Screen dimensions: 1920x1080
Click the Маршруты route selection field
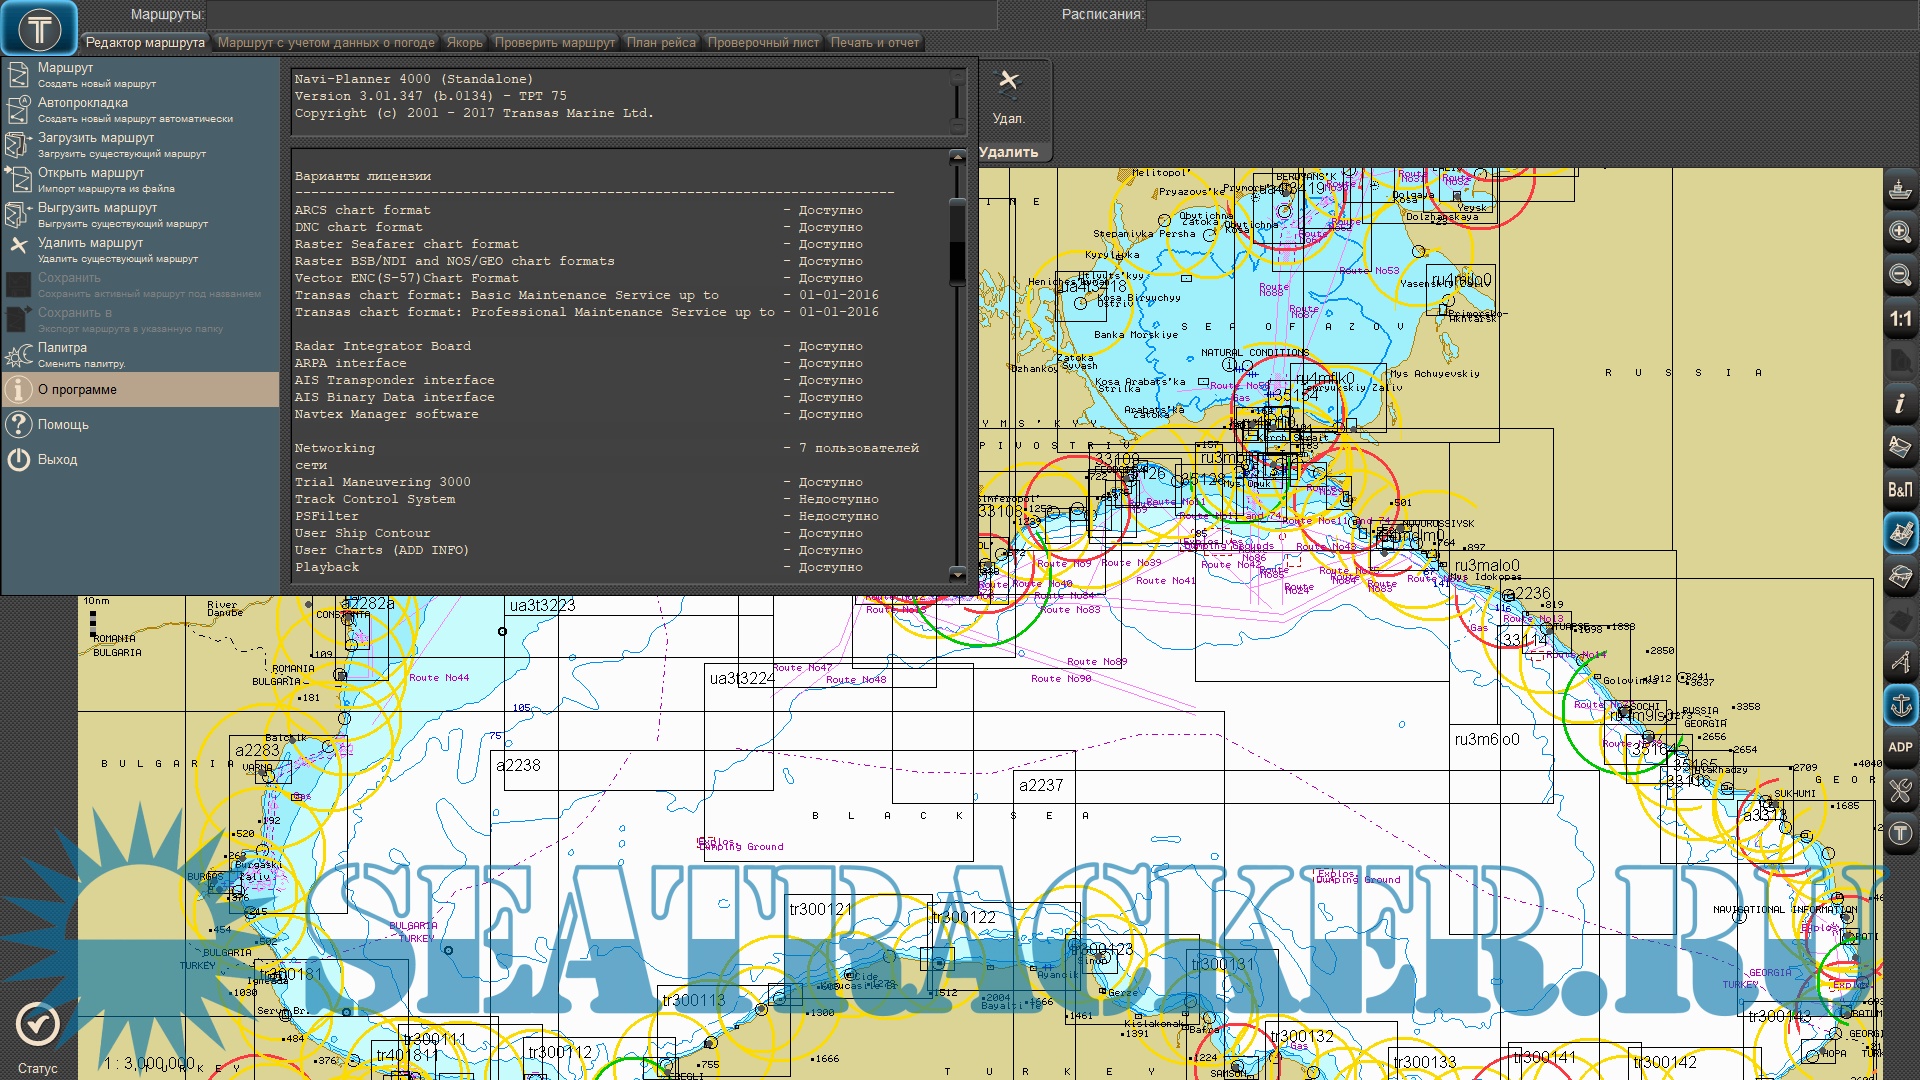point(602,14)
